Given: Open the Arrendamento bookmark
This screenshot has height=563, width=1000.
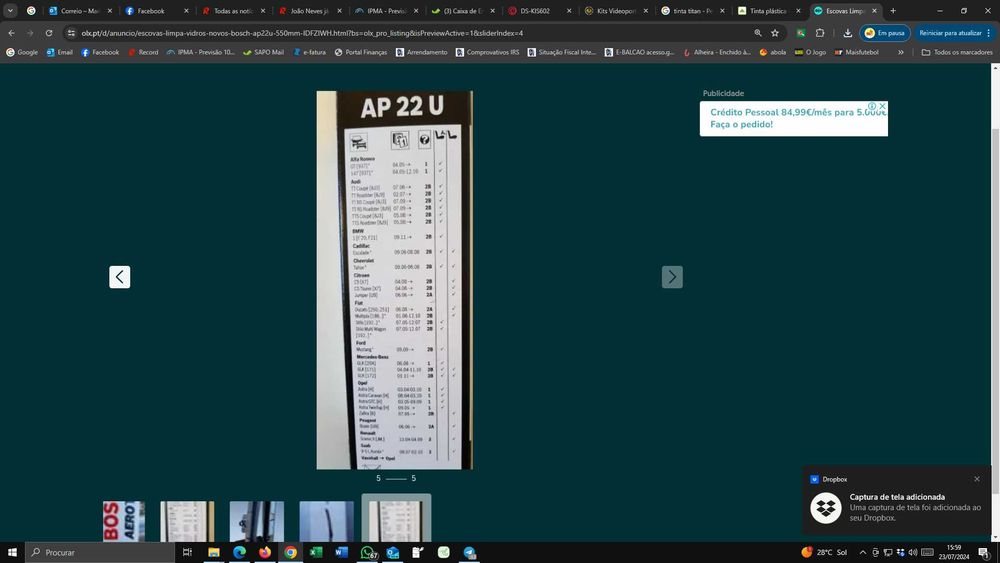Looking at the screenshot, I should 422,52.
